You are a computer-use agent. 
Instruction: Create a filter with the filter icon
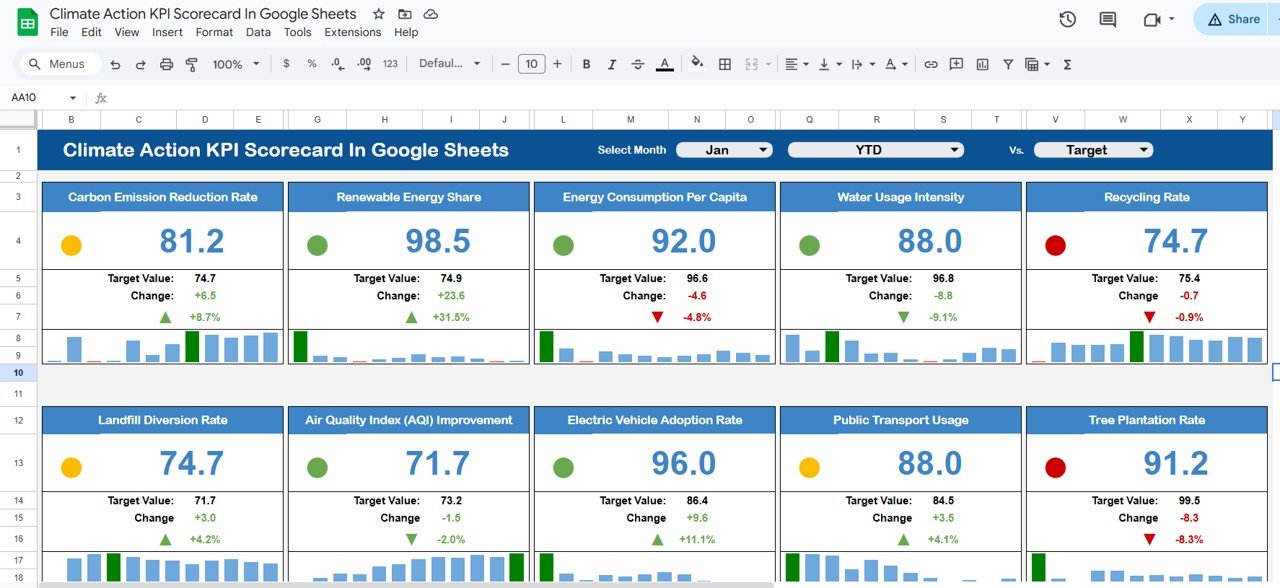tap(1008, 63)
